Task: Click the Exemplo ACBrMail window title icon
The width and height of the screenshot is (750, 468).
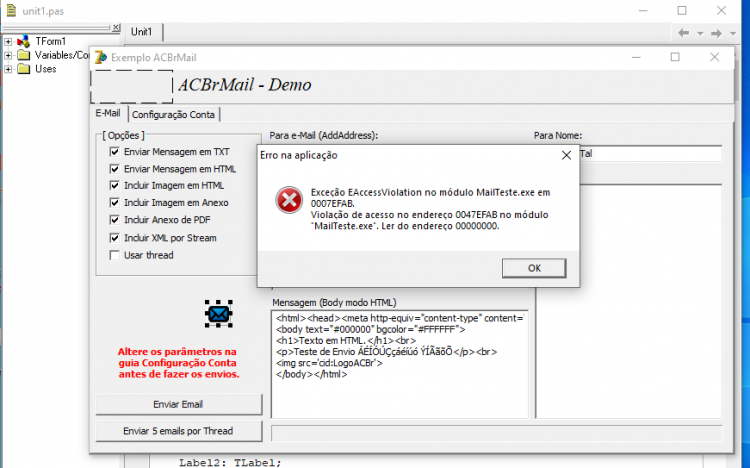Action: pyautogui.click(x=101, y=57)
